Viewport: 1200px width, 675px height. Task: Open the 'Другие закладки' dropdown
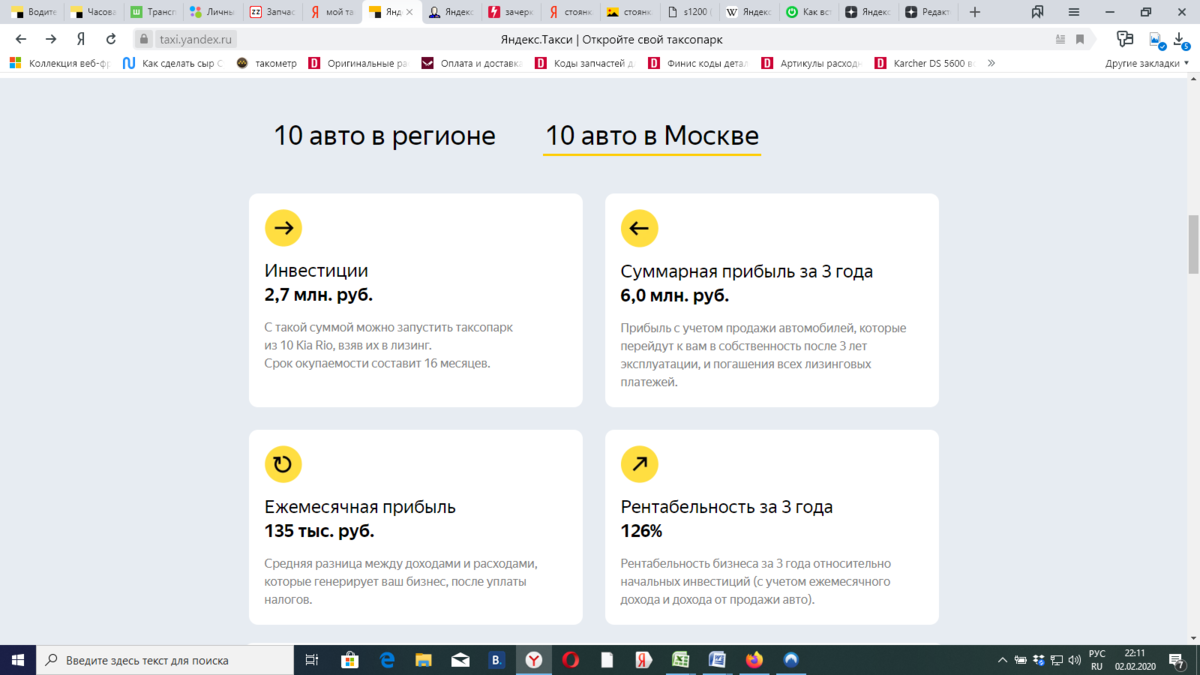pyautogui.click(x=1147, y=63)
